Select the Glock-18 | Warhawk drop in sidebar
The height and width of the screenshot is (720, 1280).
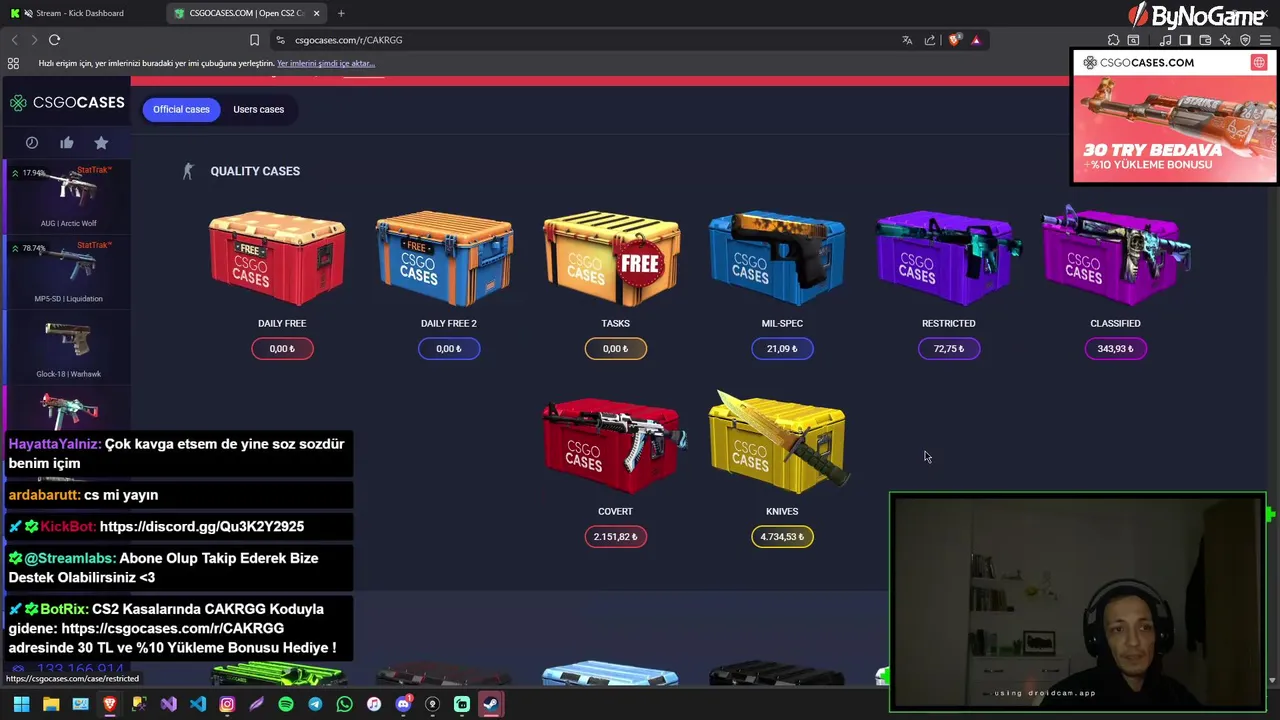click(x=68, y=347)
